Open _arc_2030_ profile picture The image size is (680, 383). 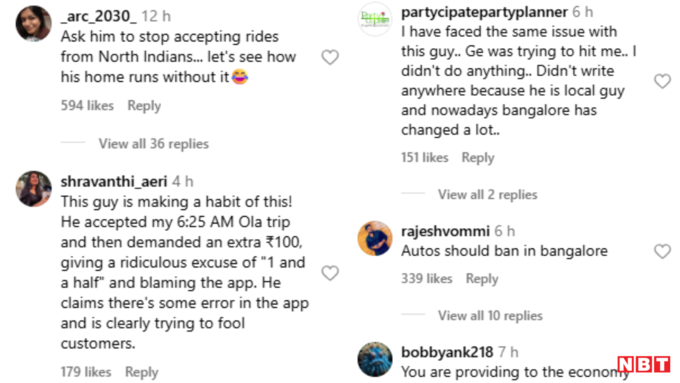pos(33,24)
